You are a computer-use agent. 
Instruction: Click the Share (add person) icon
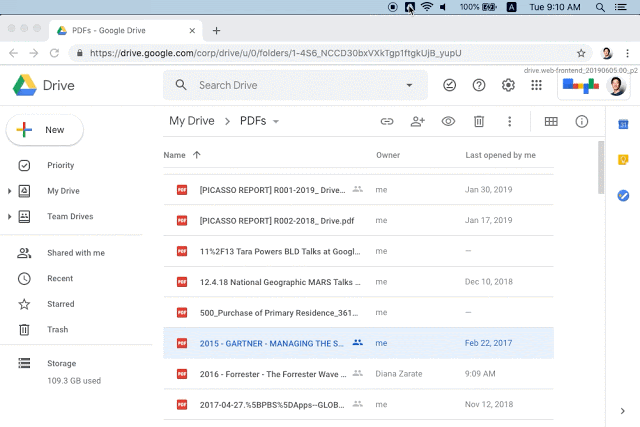(x=418, y=122)
